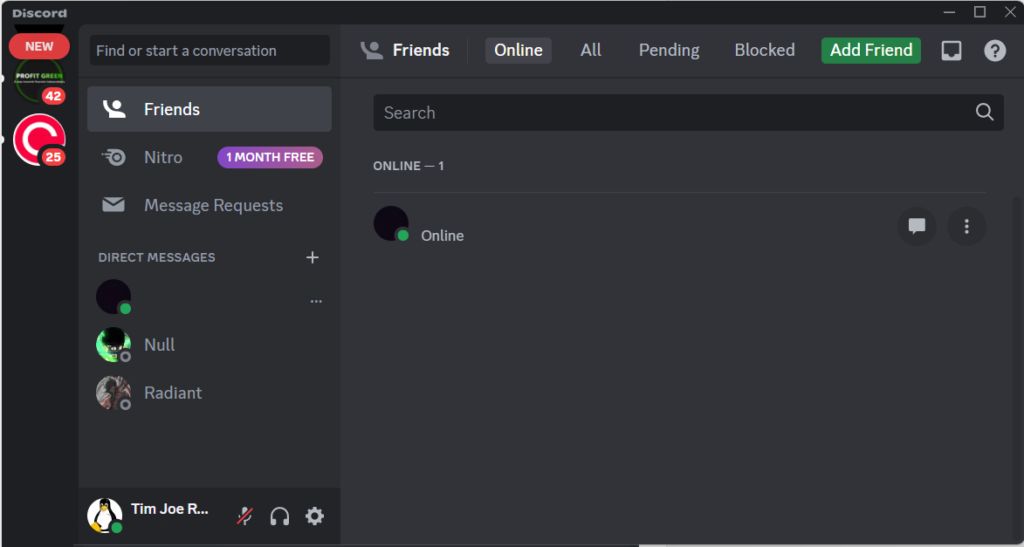
Task: Create a DM with the plus icon
Action: click(x=312, y=257)
